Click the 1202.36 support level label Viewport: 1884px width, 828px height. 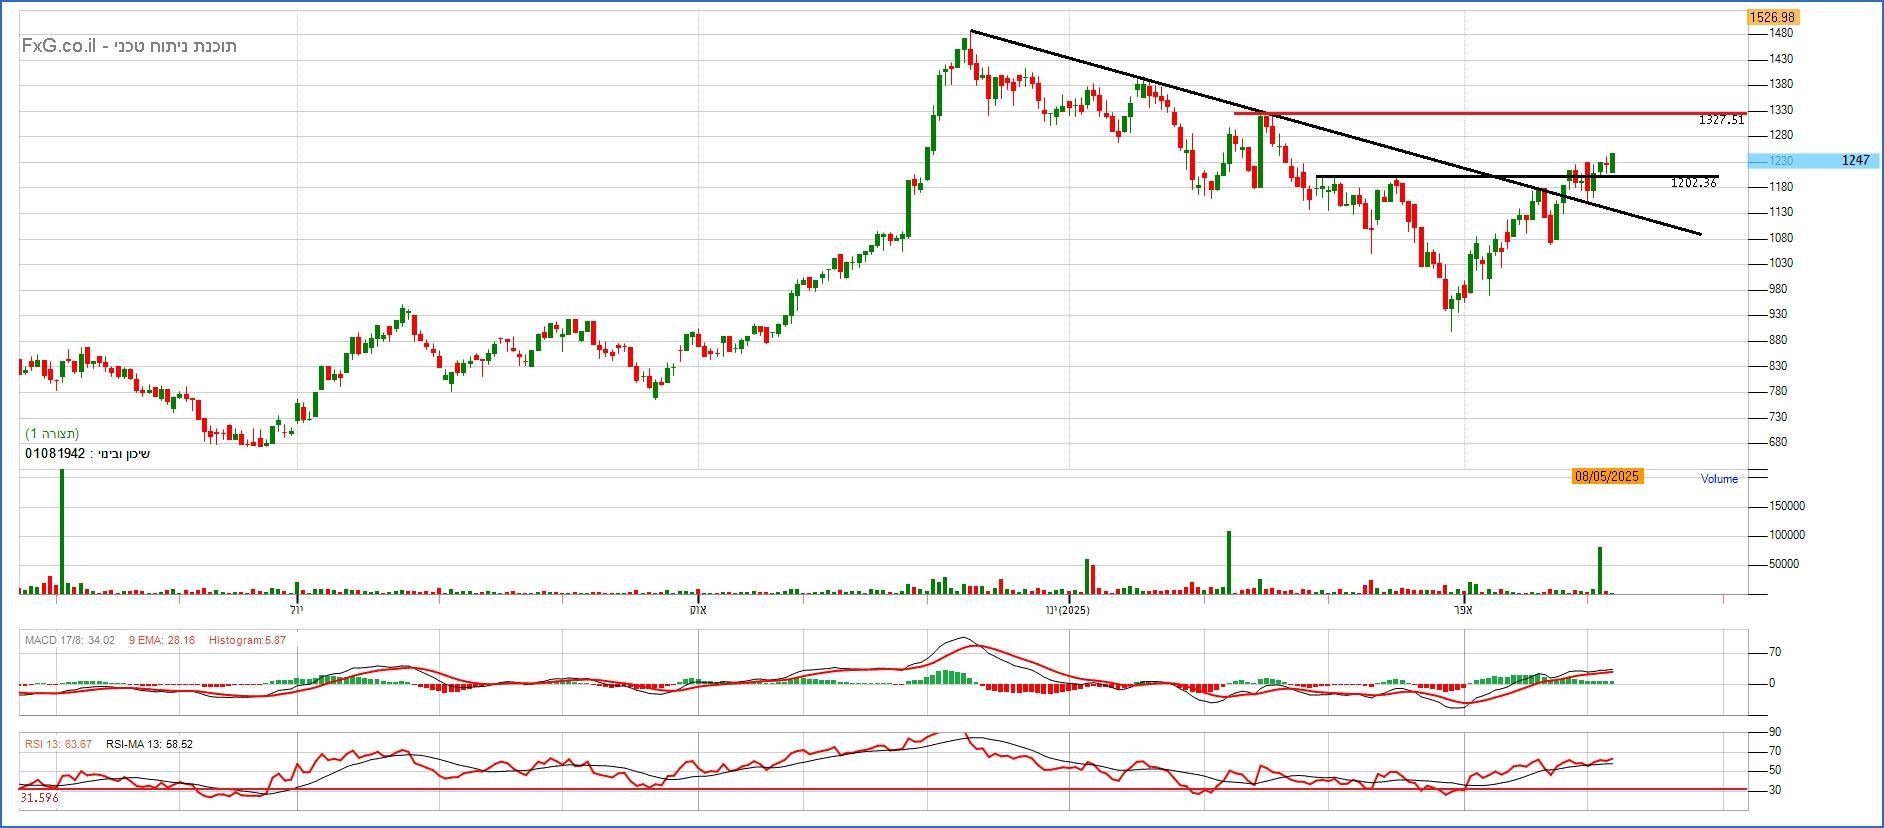pos(1692,184)
